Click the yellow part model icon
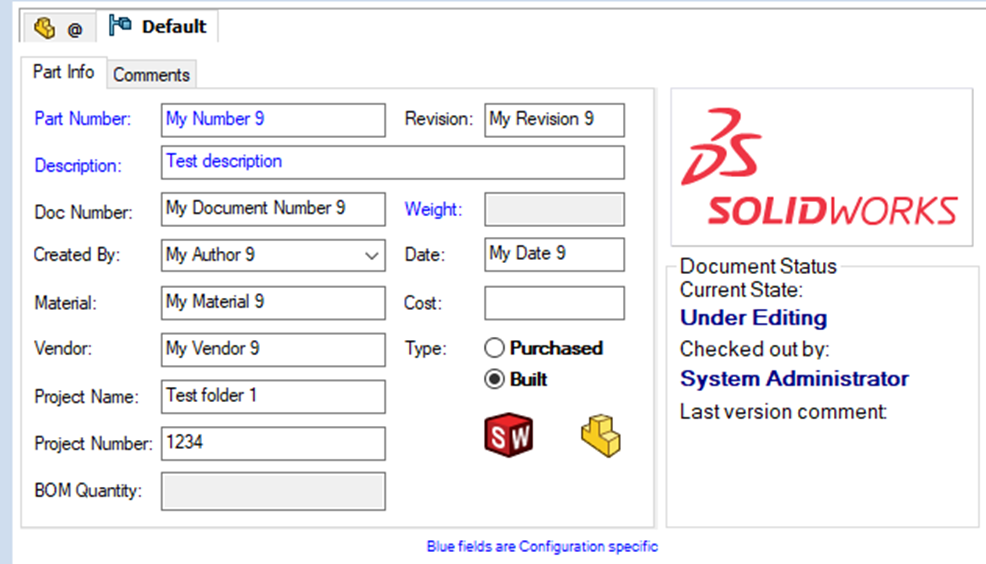The image size is (986, 564). tap(601, 435)
